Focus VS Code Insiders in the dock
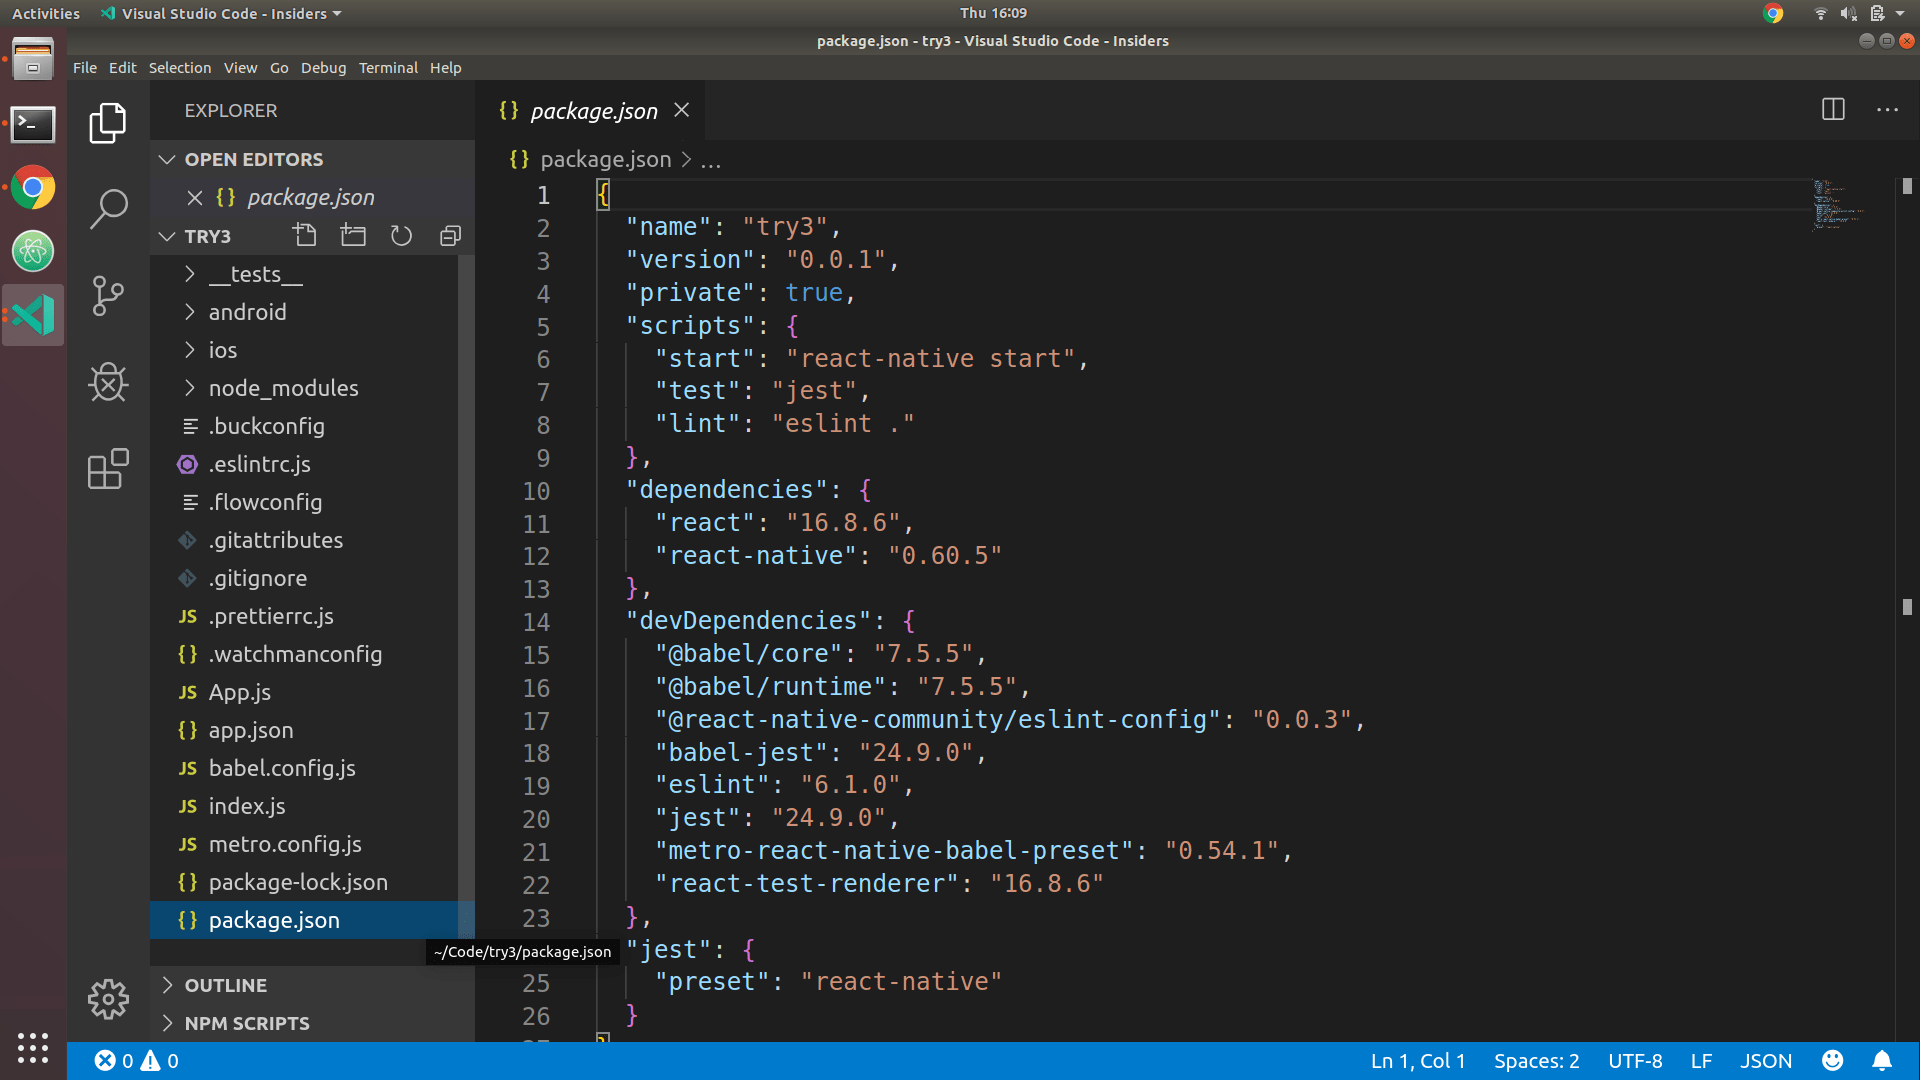 [x=33, y=315]
